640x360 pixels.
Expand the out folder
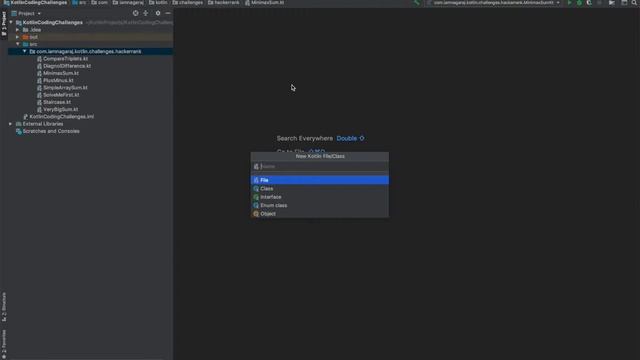tap(18, 37)
